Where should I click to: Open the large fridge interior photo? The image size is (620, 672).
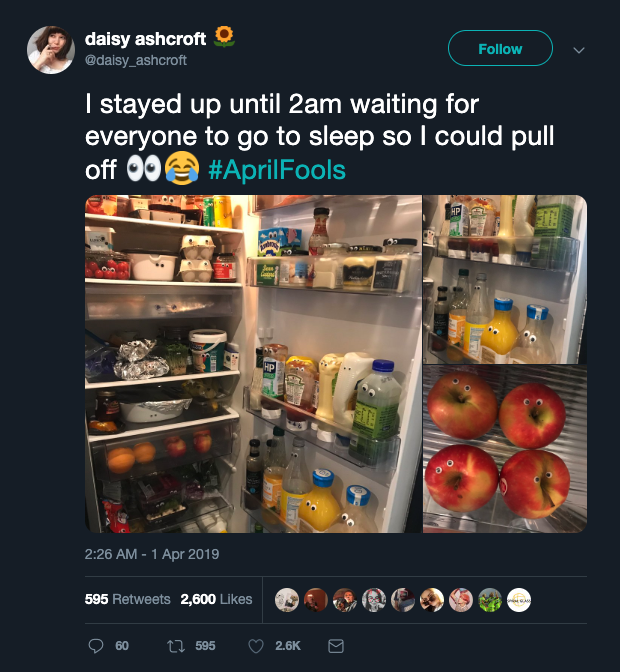(253, 364)
